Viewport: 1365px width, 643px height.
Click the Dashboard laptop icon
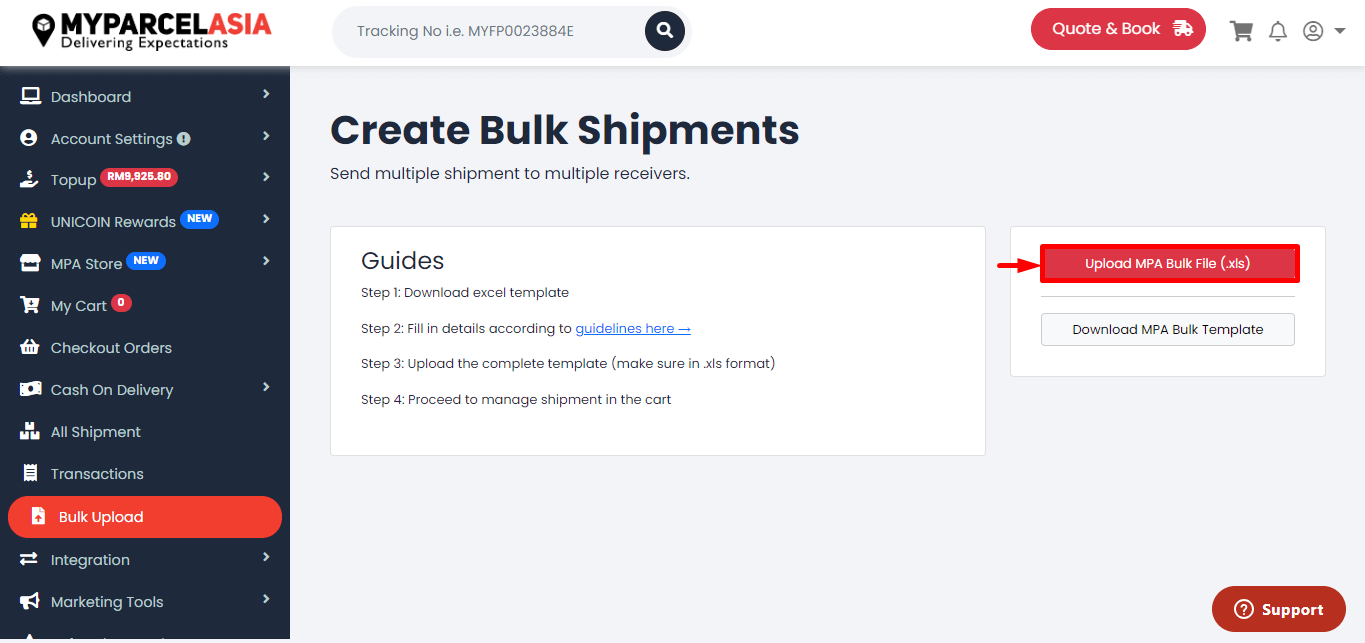tap(30, 96)
